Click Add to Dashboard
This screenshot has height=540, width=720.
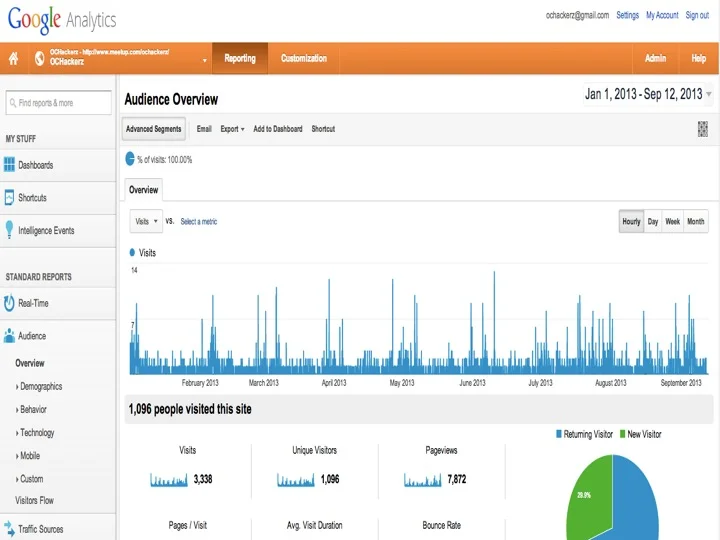[x=278, y=129]
